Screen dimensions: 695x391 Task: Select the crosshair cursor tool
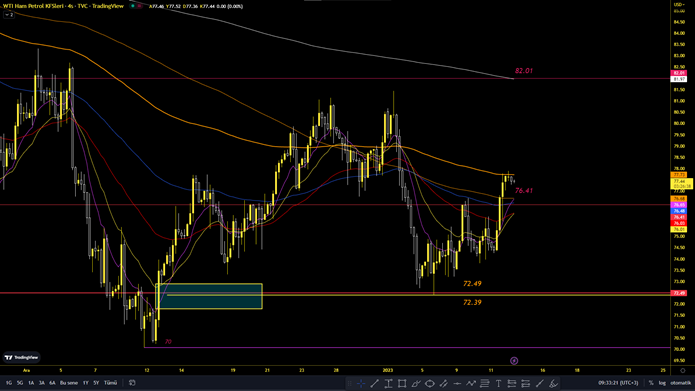tap(361, 383)
